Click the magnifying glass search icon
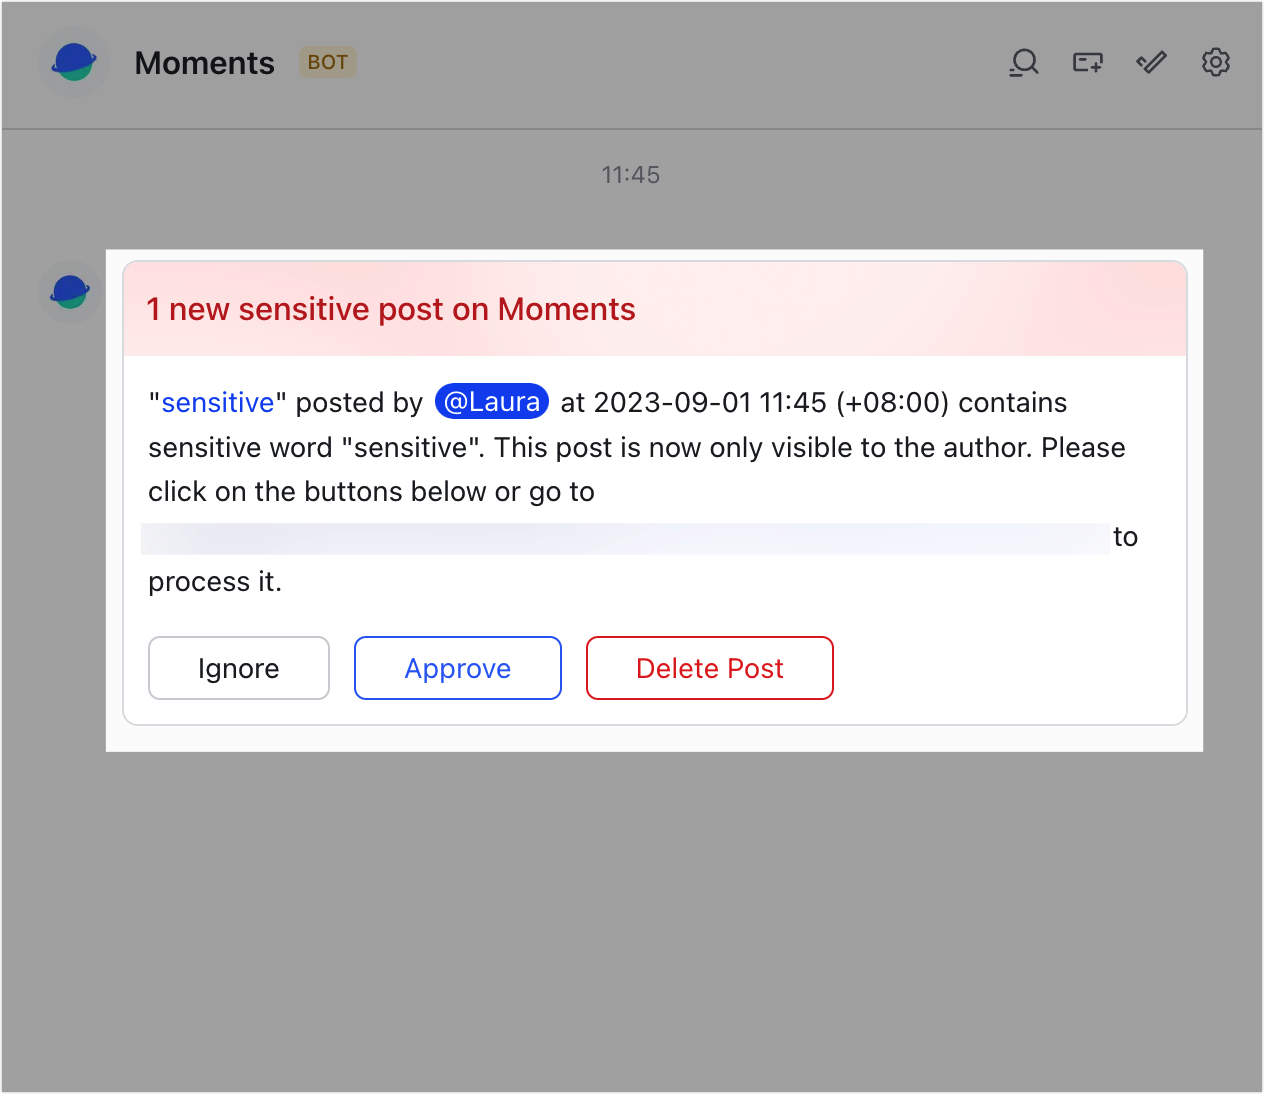The height and width of the screenshot is (1094, 1264). pos(1023,62)
